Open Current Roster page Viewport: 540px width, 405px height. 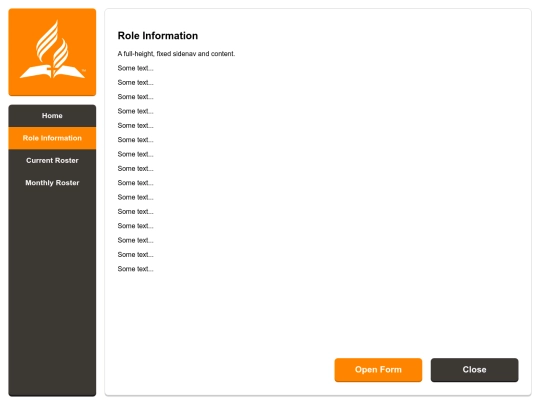point(52,160)
